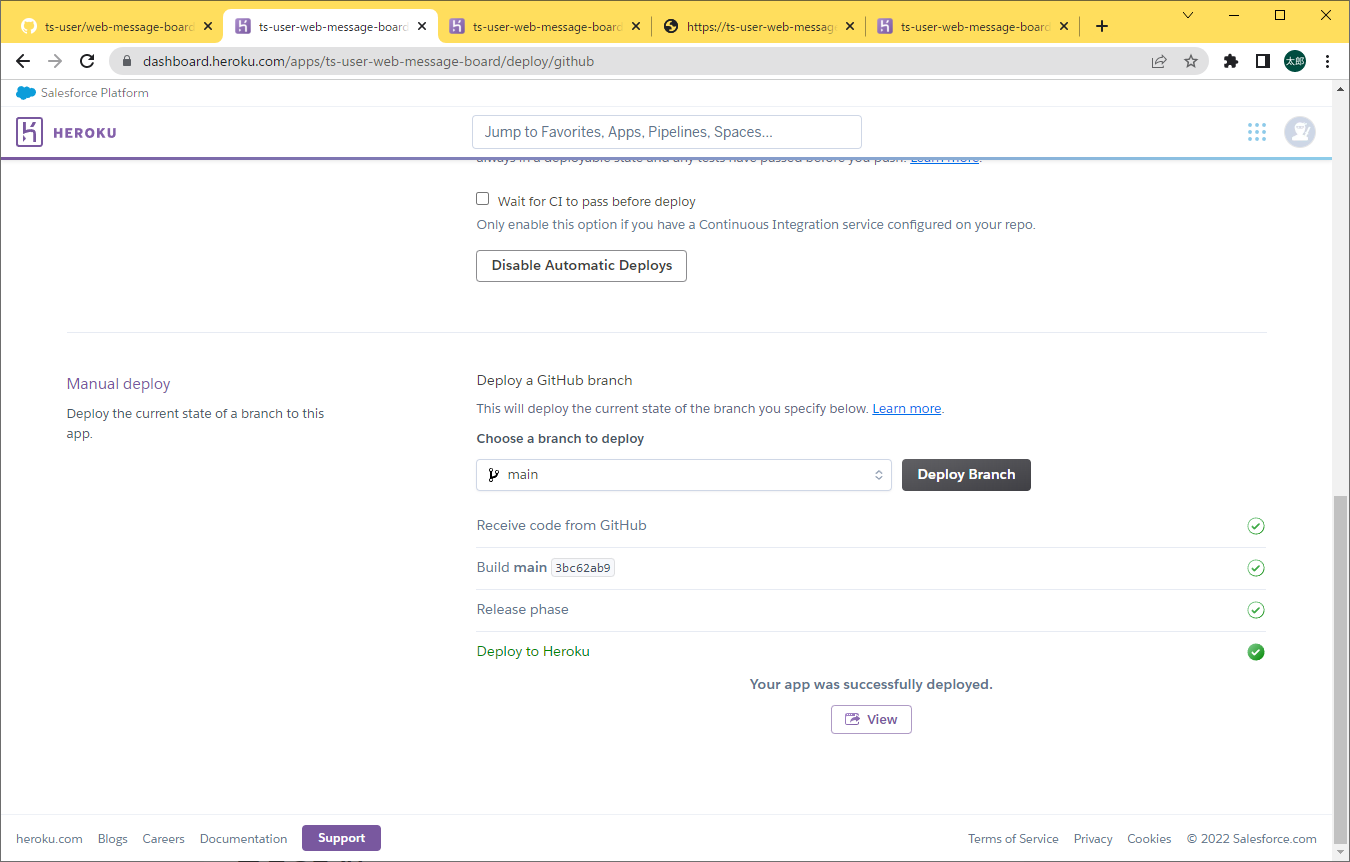Image resolution: width=1350 pixels, height=862 pixels.
Task: Open the Privacy footer link
Action: 1093,839
